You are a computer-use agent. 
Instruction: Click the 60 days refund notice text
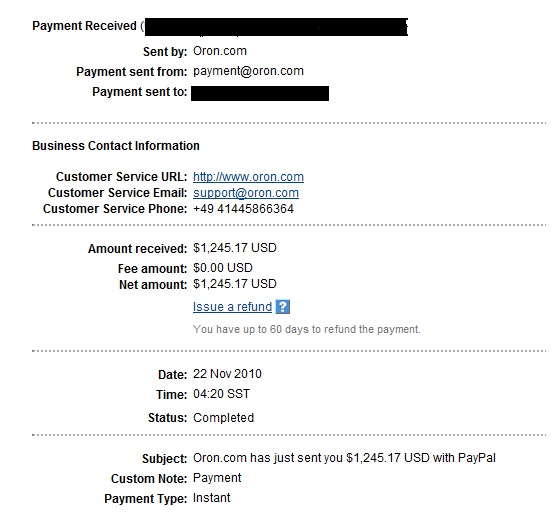pos(307,329)
